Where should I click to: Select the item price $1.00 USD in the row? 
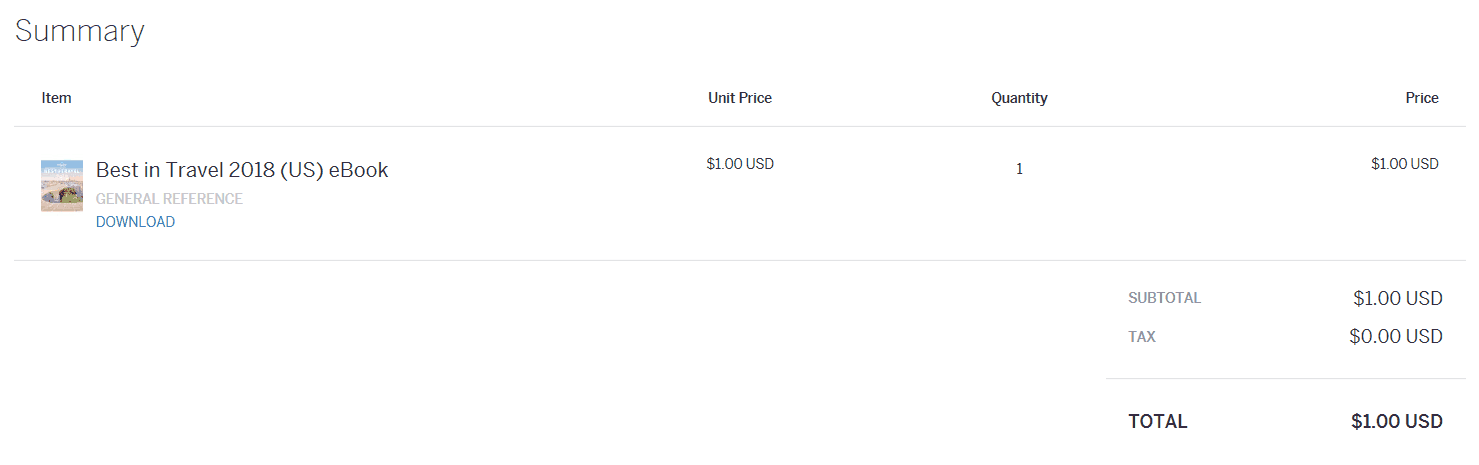(x=1405, y=164)
